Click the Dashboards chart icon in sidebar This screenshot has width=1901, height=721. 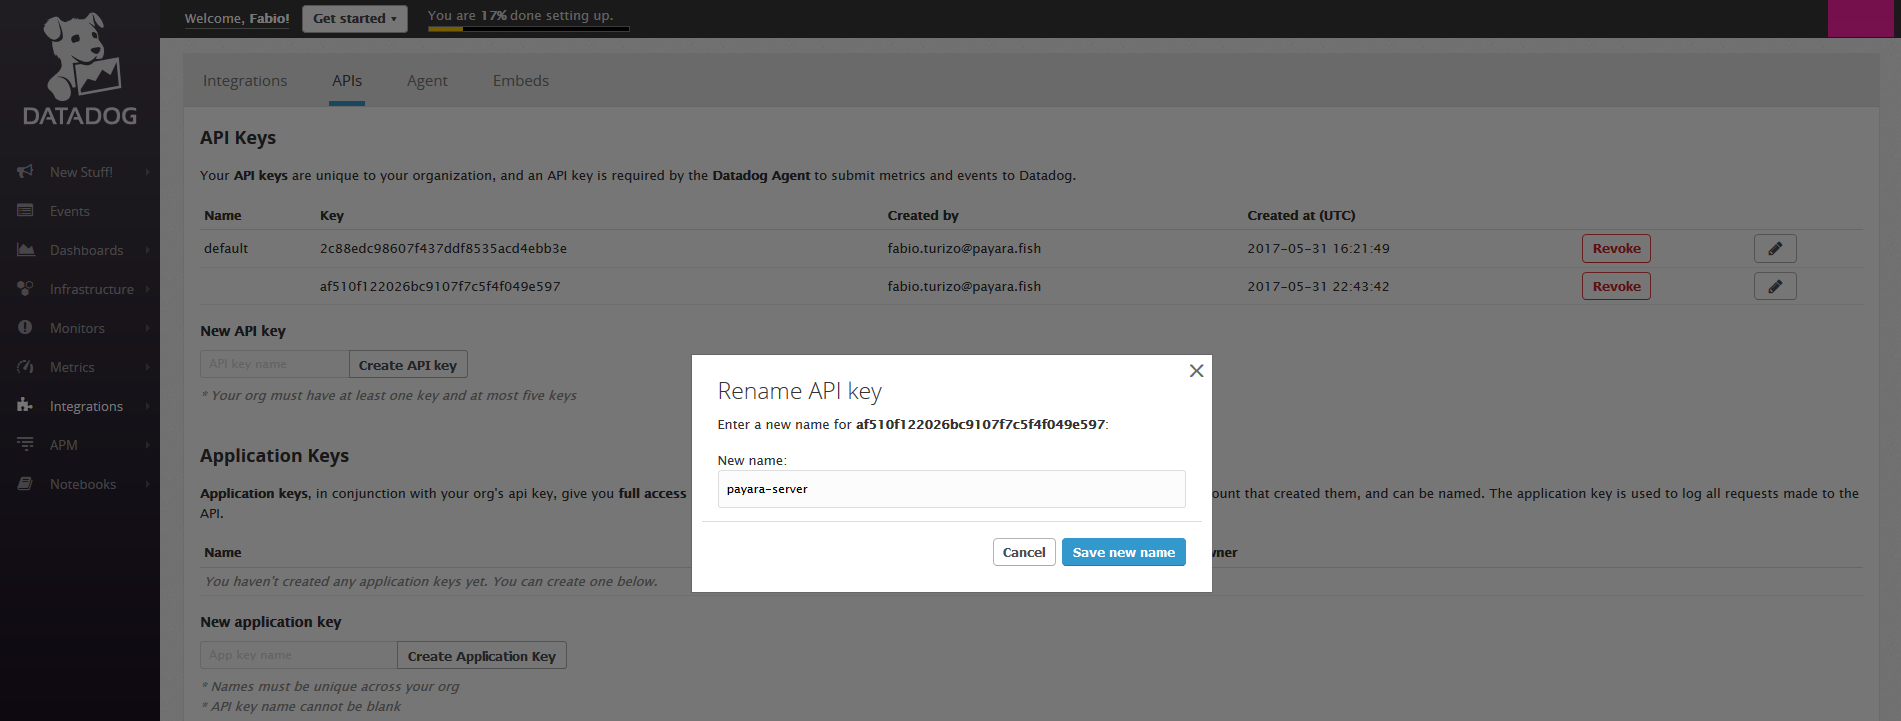(25, 250)
